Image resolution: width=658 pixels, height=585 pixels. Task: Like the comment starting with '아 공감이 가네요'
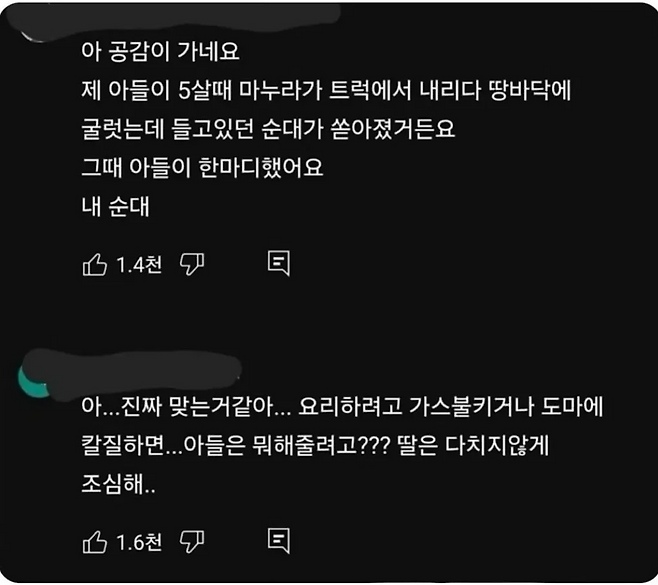pos(93,264)
